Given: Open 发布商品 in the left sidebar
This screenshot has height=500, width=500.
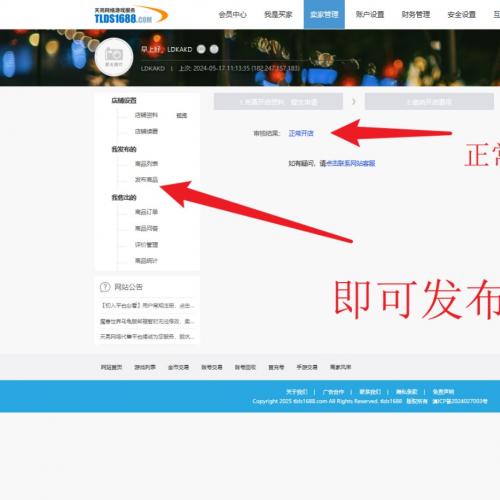Looking at the screenshot, I should coord(146,180).
